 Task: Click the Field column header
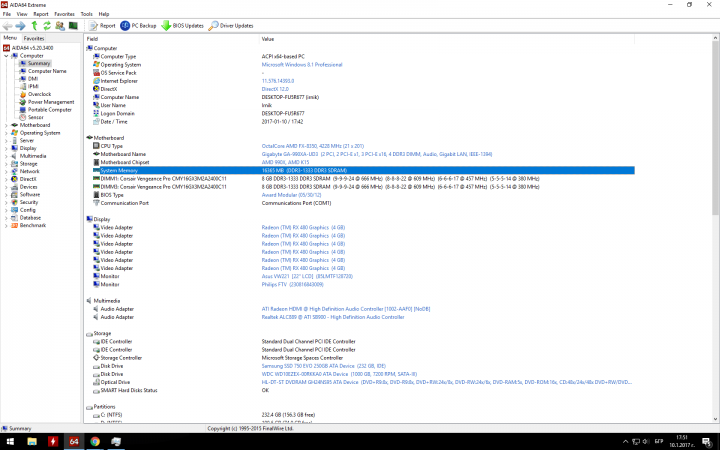(172, 39)
